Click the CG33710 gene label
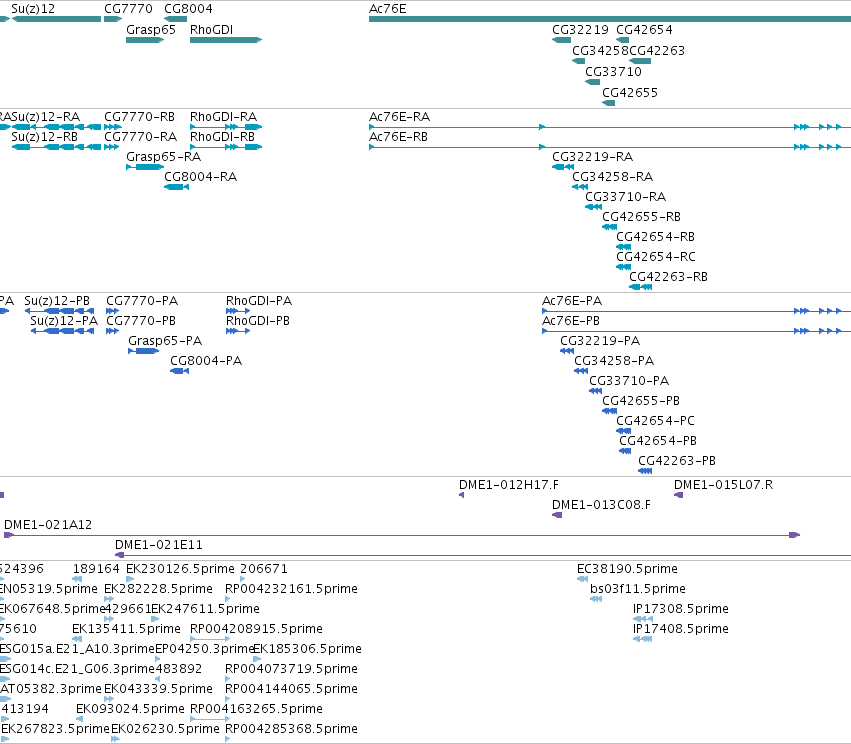The width and height of the screenshot is (851, 744). [613, 72]
